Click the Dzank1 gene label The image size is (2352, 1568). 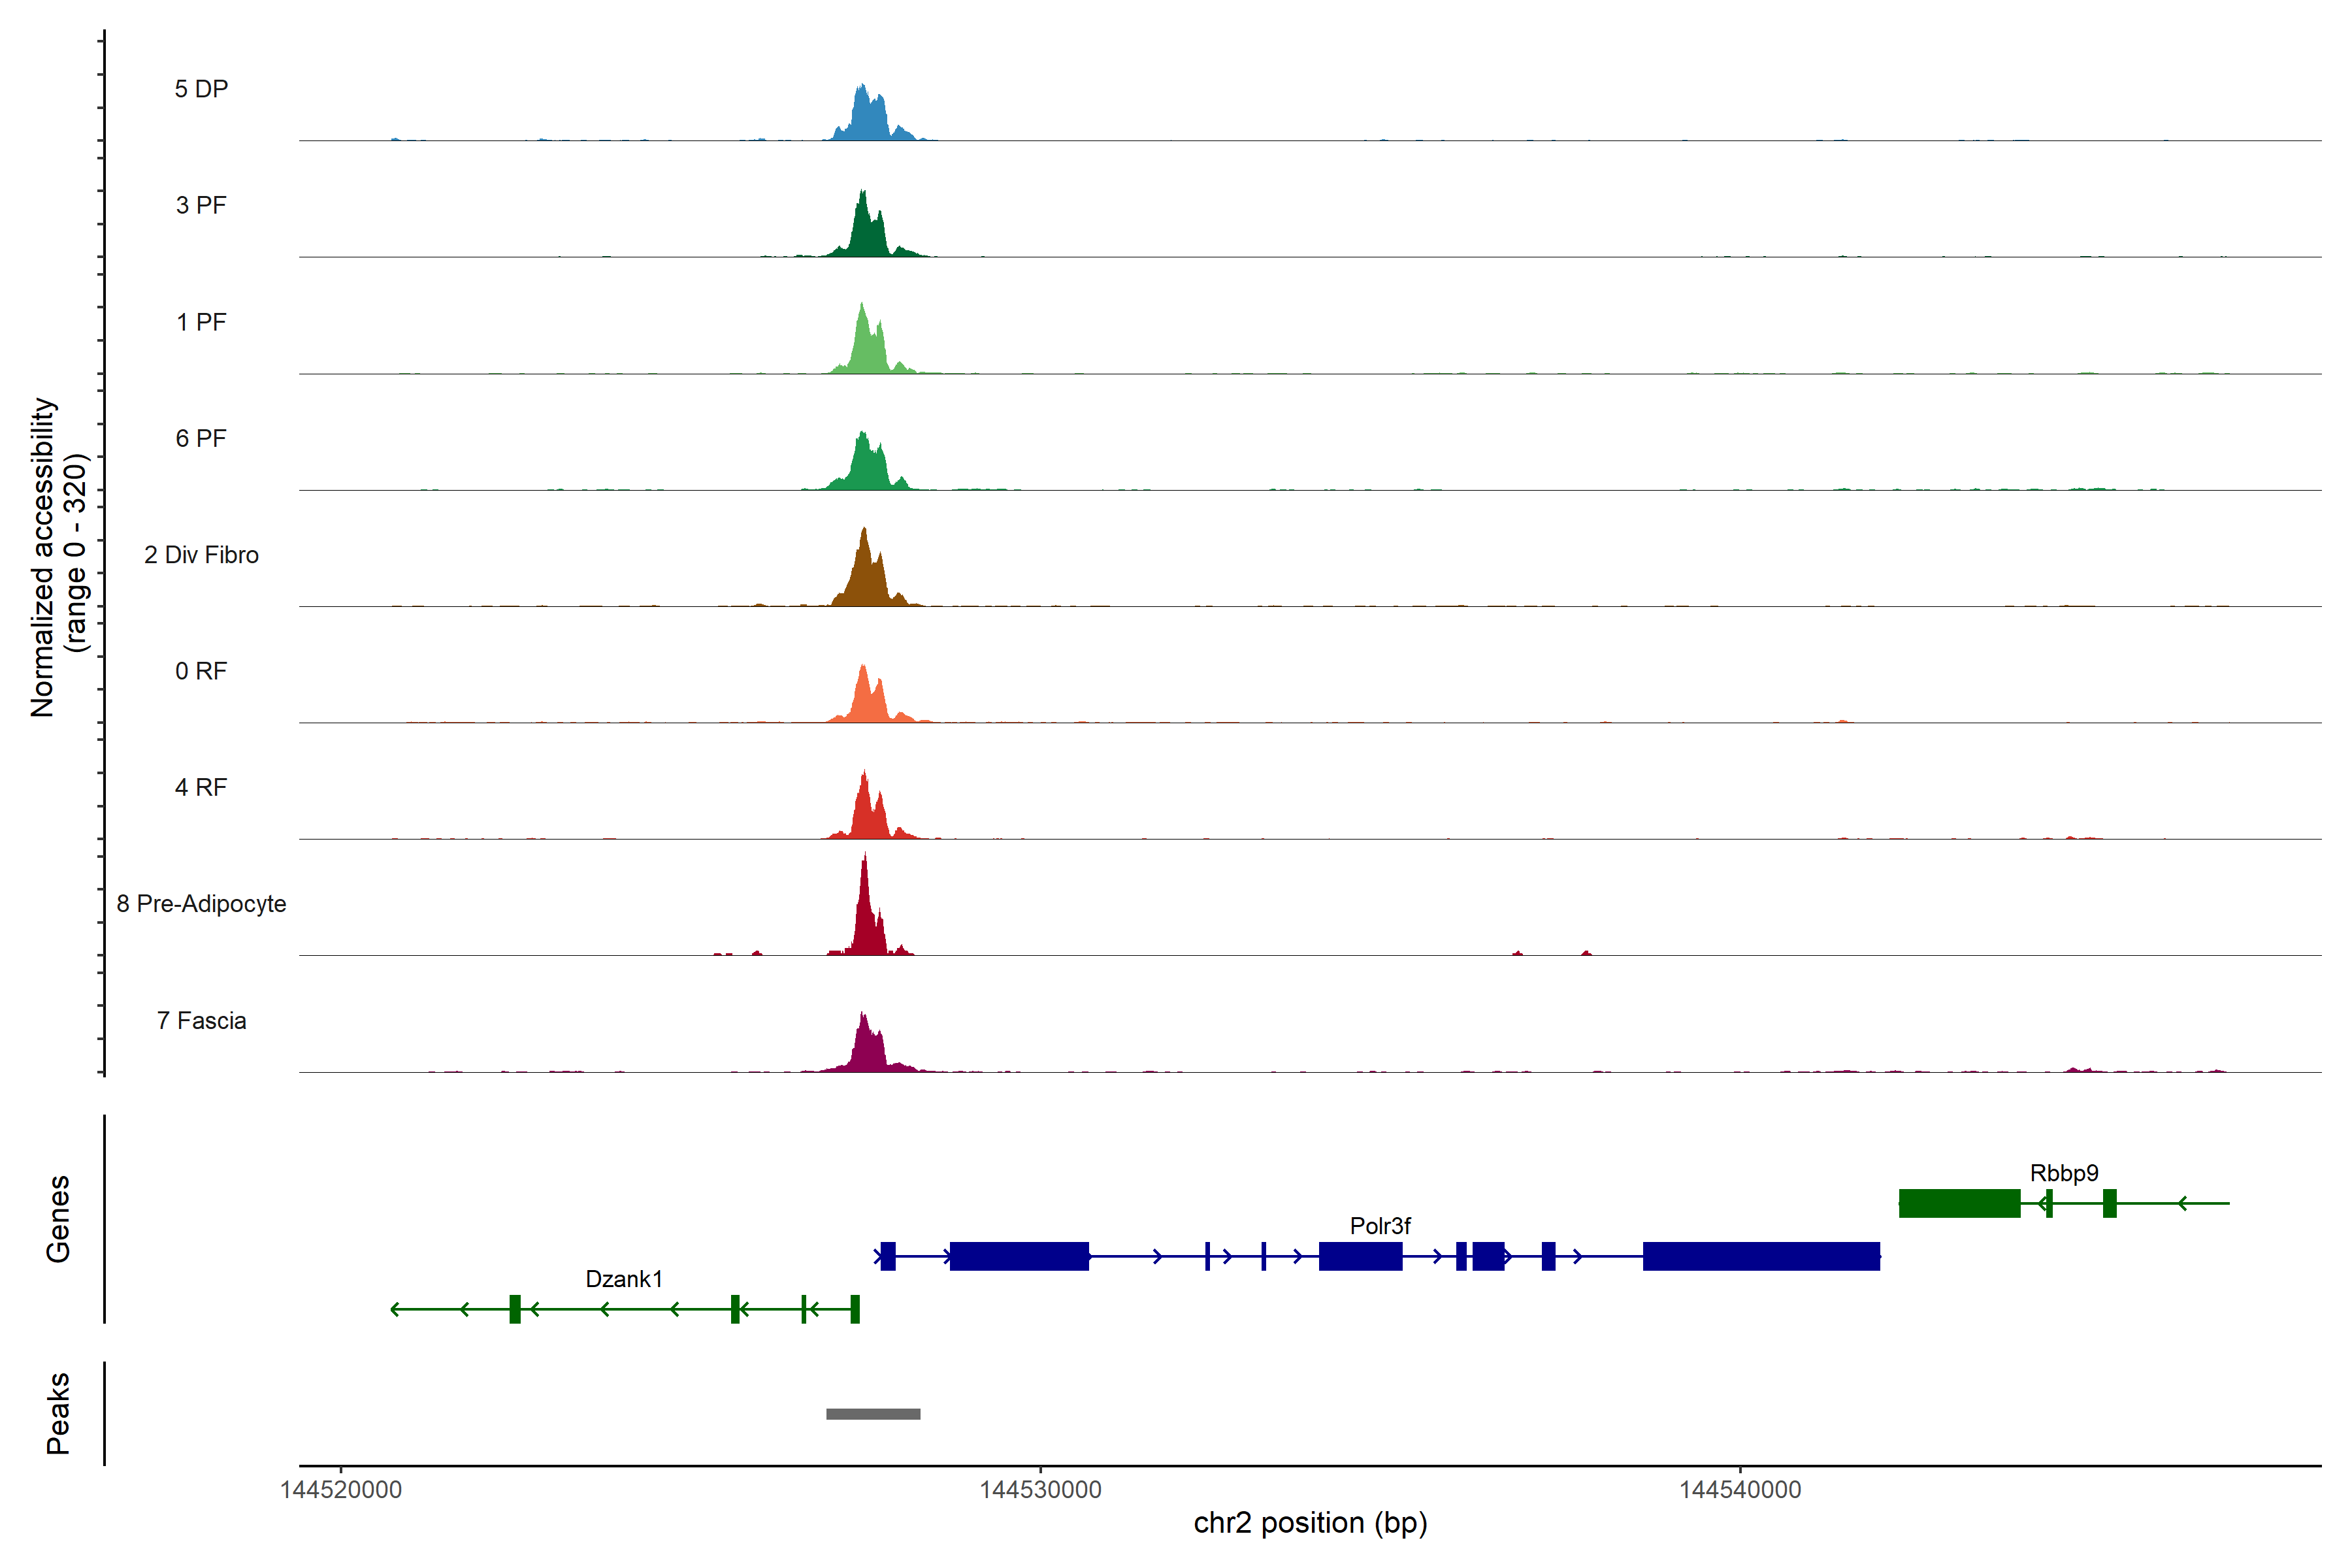623,1279
